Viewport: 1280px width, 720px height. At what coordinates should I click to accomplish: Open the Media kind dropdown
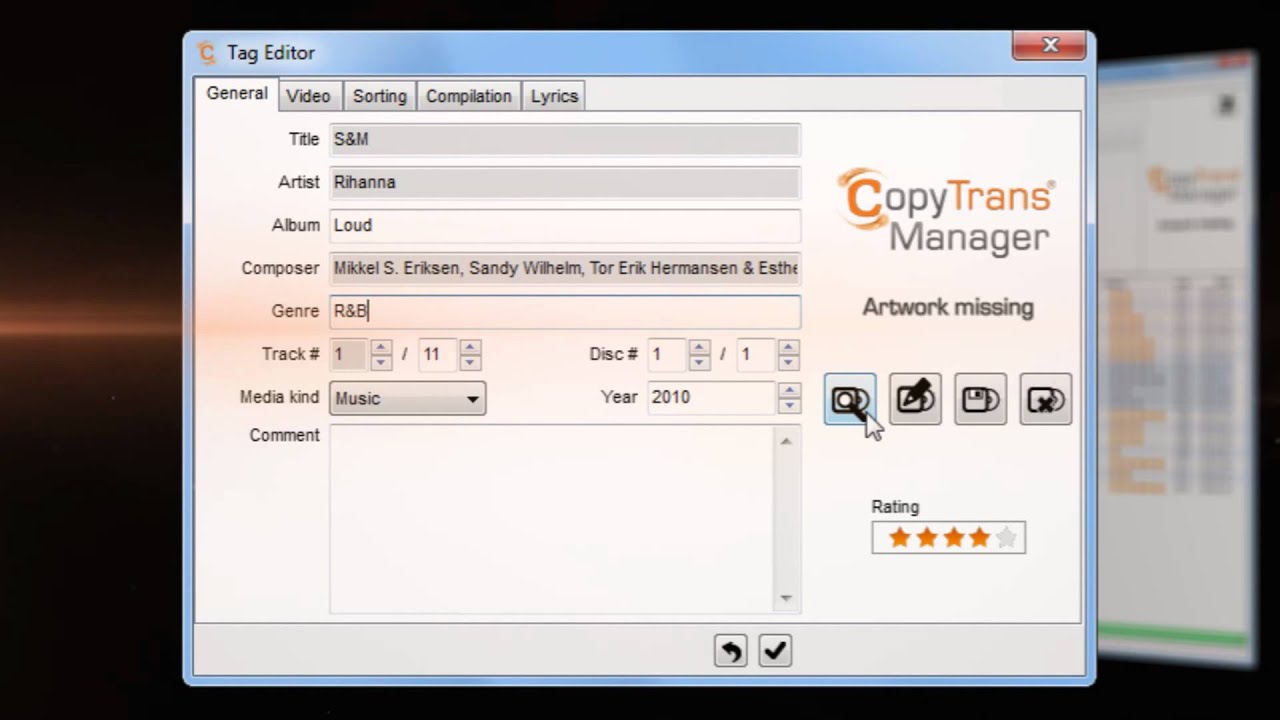[x=407, y=398]
